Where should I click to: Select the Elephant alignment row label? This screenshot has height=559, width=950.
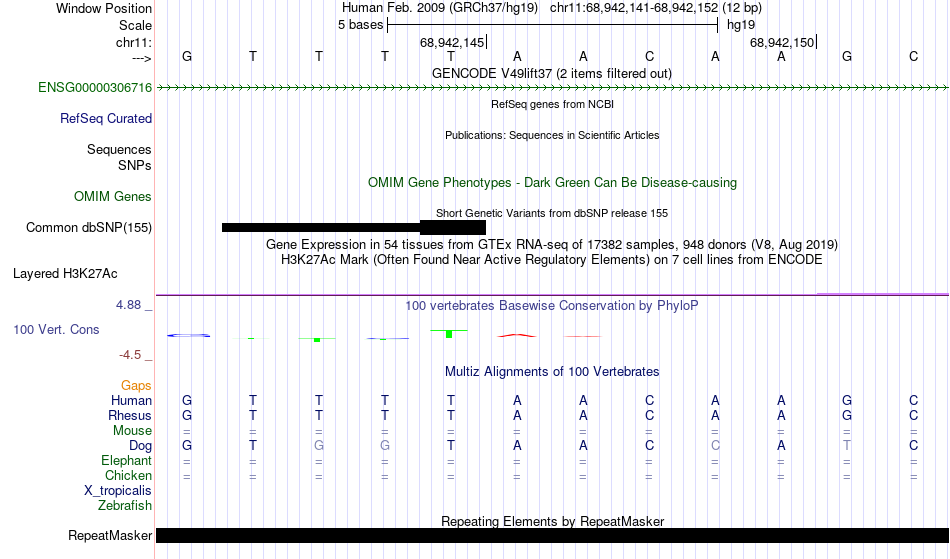127,461
